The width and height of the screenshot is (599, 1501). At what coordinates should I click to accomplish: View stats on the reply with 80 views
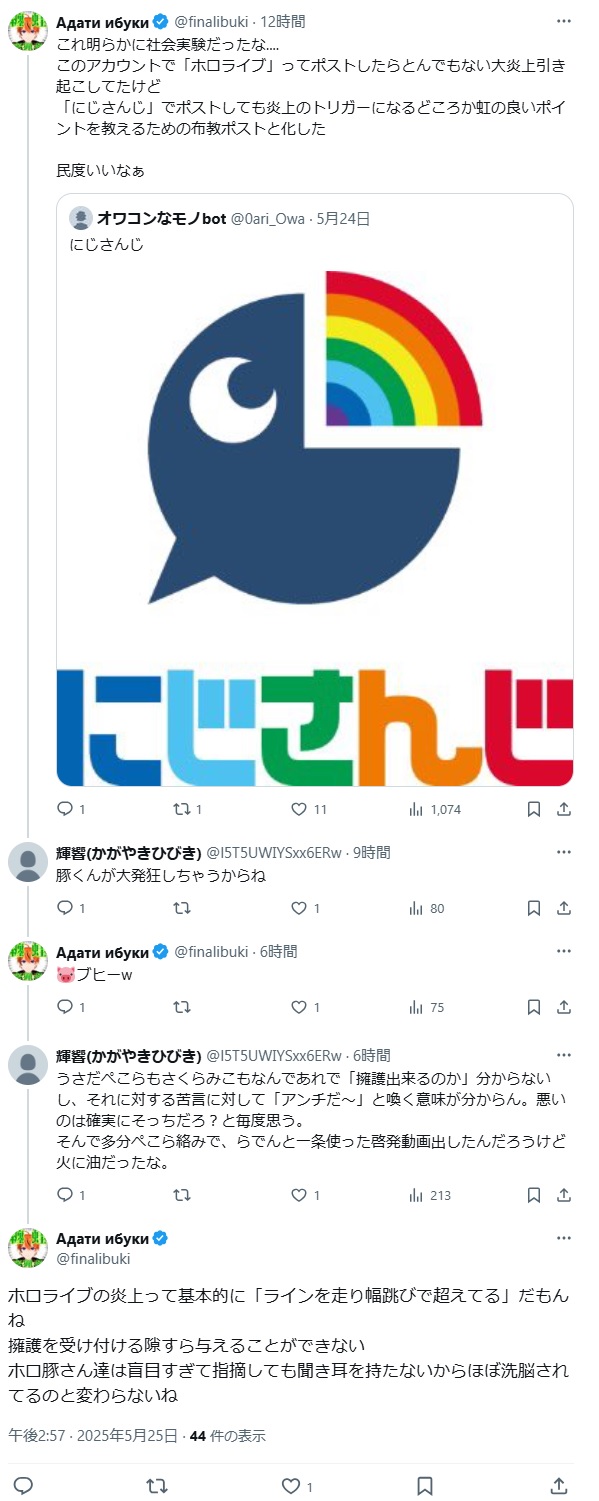(427, 908)
